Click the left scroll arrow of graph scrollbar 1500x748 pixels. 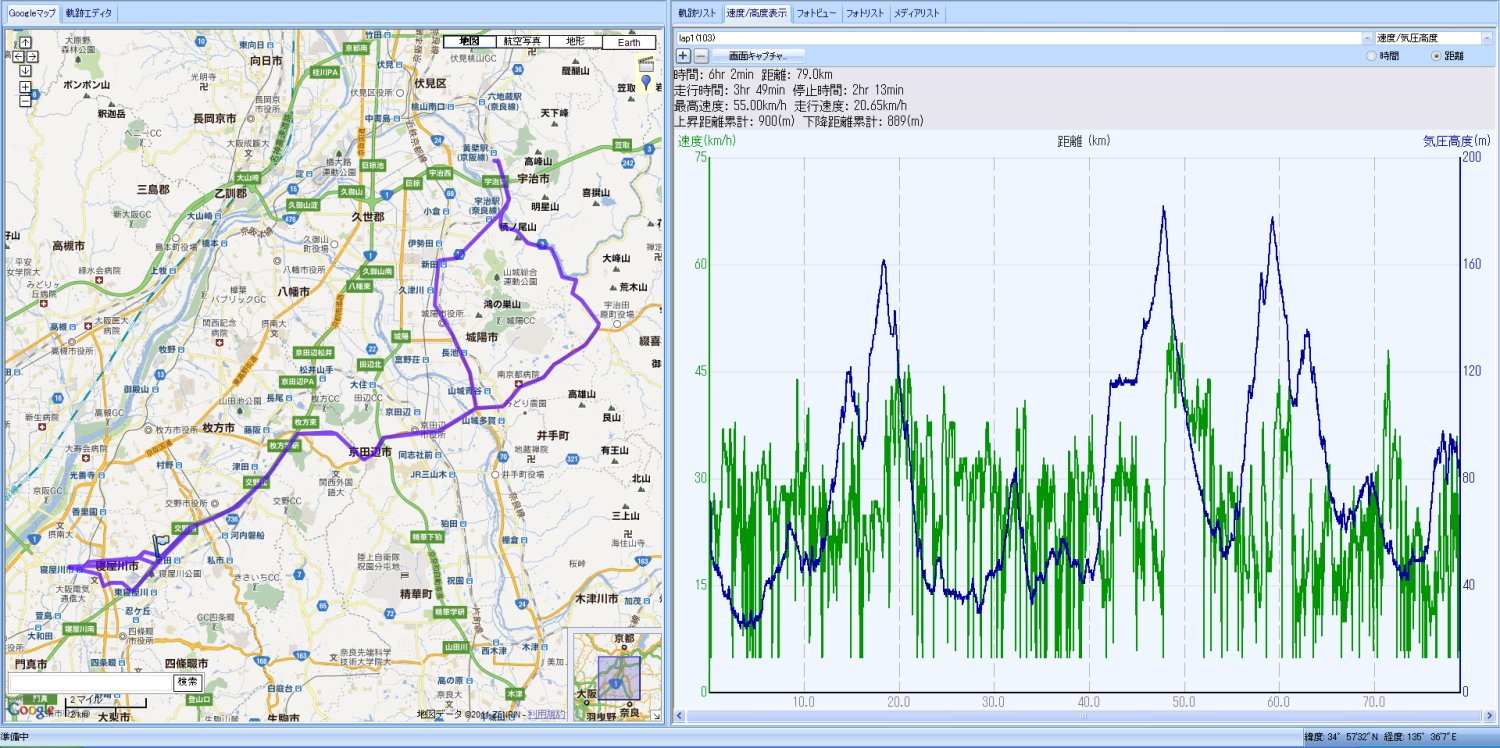[x=681, y=717]
